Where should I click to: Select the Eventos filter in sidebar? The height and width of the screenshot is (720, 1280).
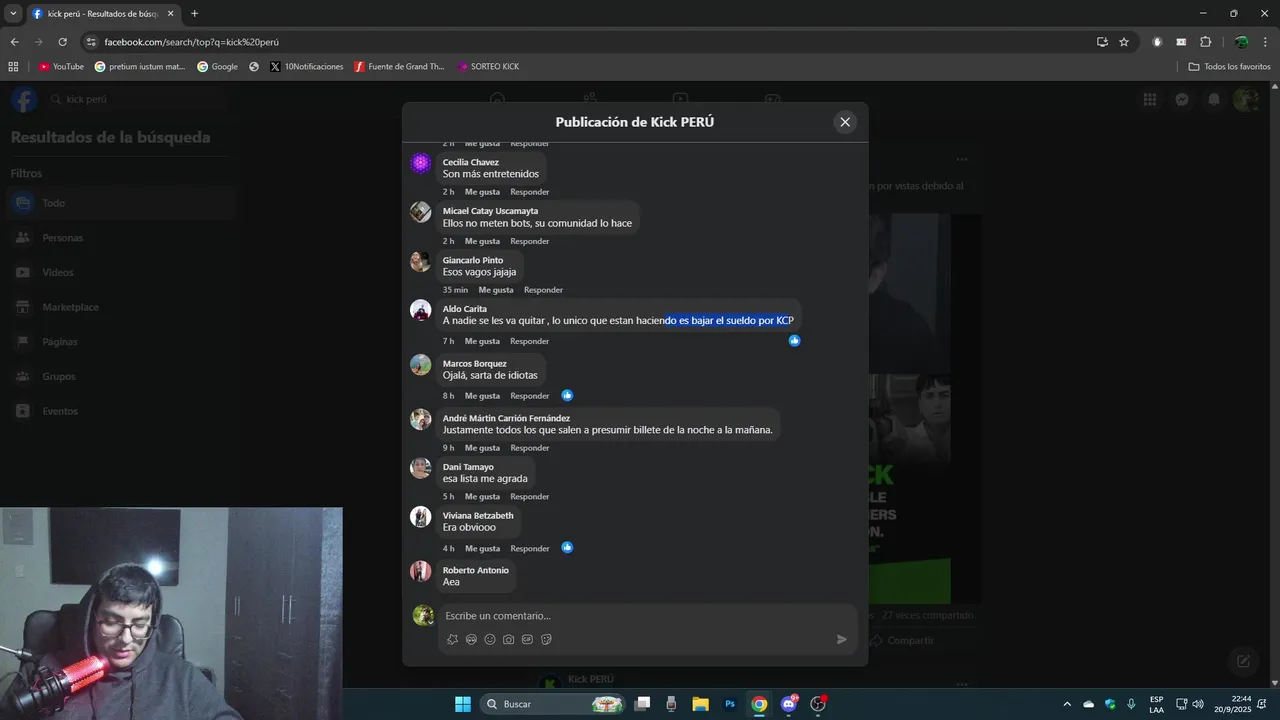coord(120,411)
